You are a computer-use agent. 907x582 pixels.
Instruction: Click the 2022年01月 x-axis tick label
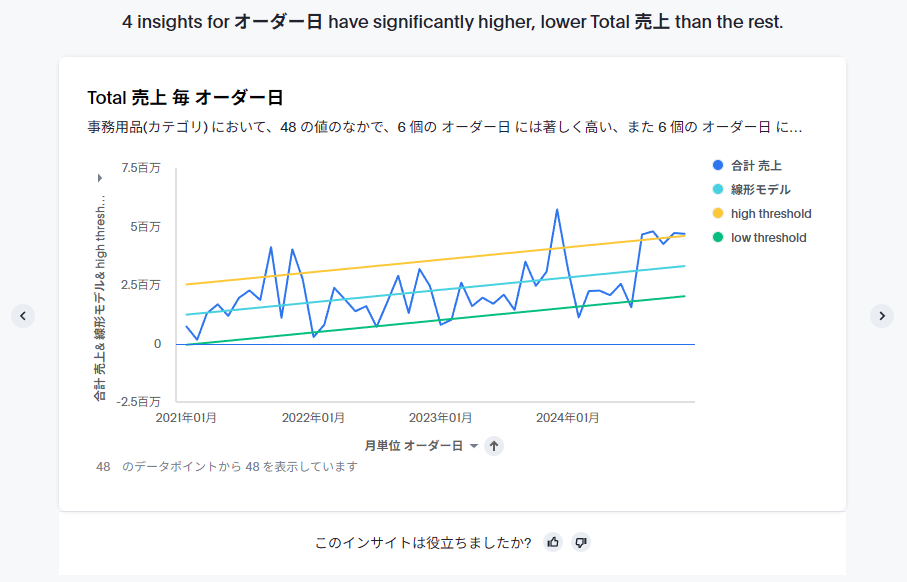tap(313, 418)
